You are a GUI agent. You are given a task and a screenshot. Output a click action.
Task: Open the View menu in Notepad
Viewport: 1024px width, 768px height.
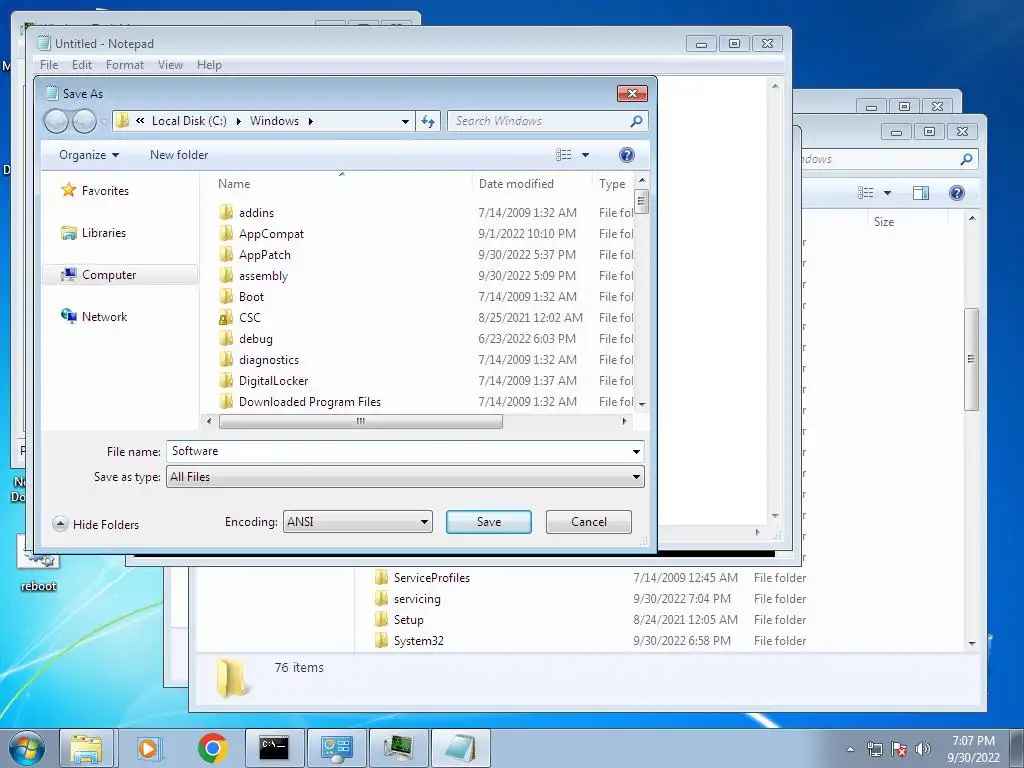pyautogui.click(x=170, y=65)
